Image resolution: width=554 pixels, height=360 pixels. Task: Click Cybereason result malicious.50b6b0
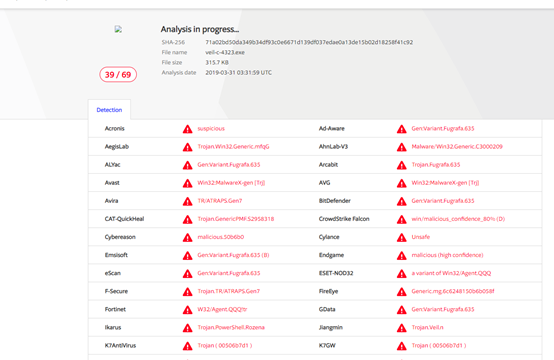[x=221, y=237]
